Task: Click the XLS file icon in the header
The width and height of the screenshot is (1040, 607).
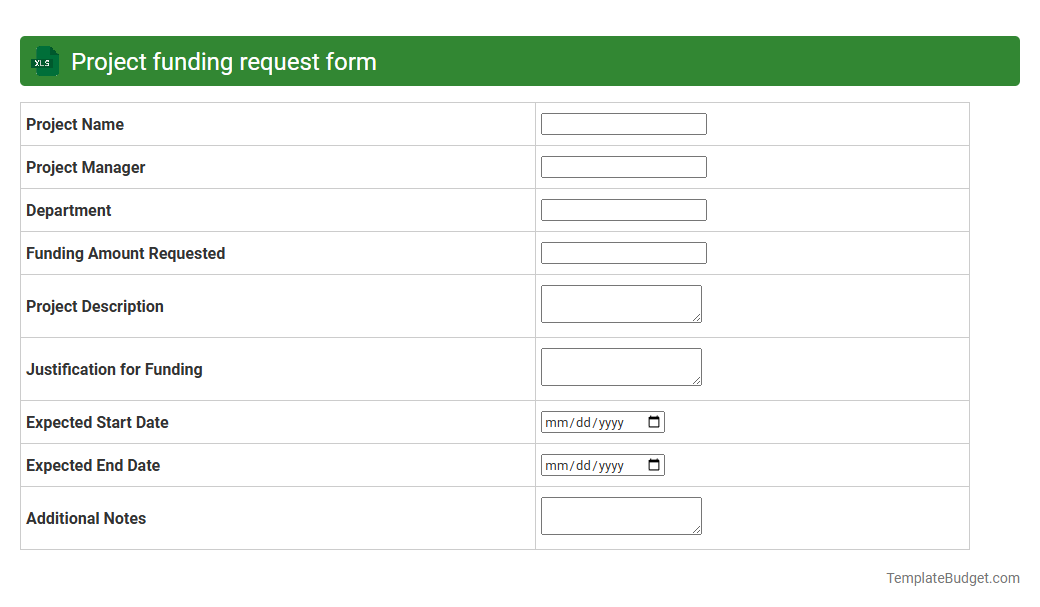Action: coord(44,61)
